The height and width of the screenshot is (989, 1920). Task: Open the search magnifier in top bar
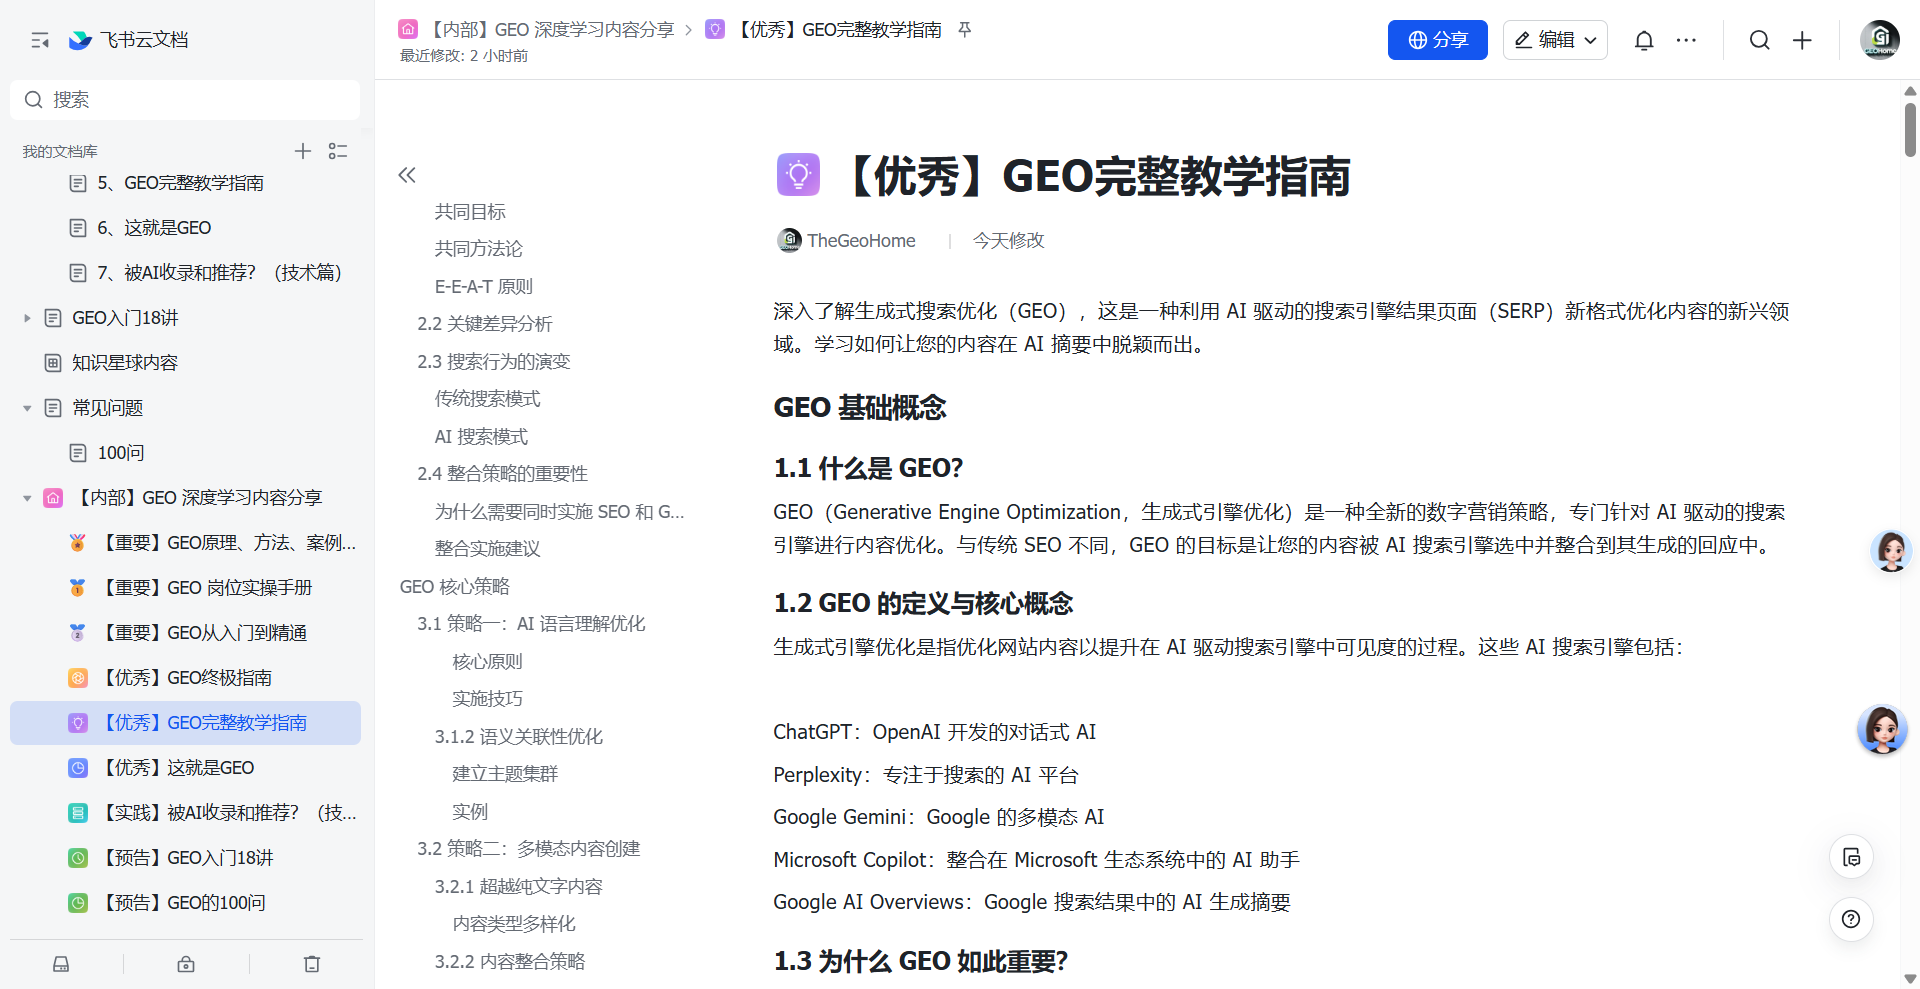pos(1759,40)
